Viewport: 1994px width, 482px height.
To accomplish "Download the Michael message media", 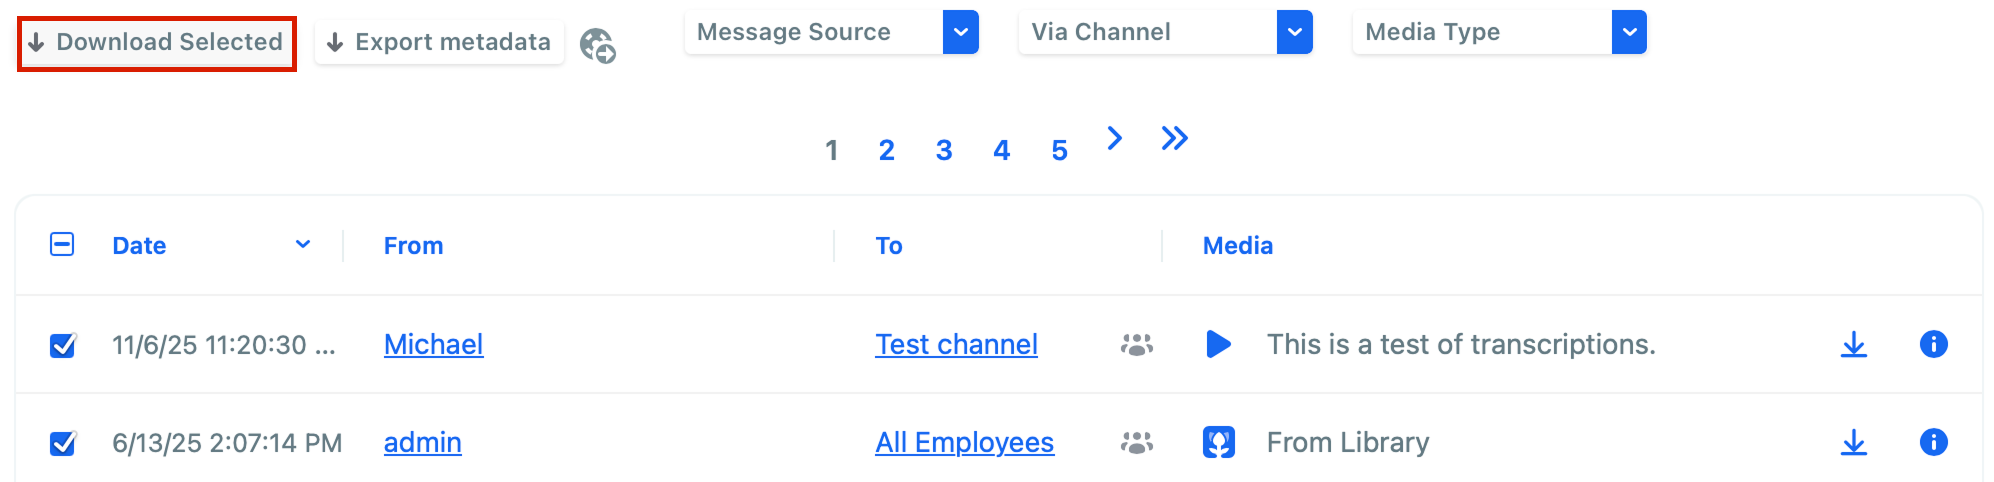I will pos(1854,345).
